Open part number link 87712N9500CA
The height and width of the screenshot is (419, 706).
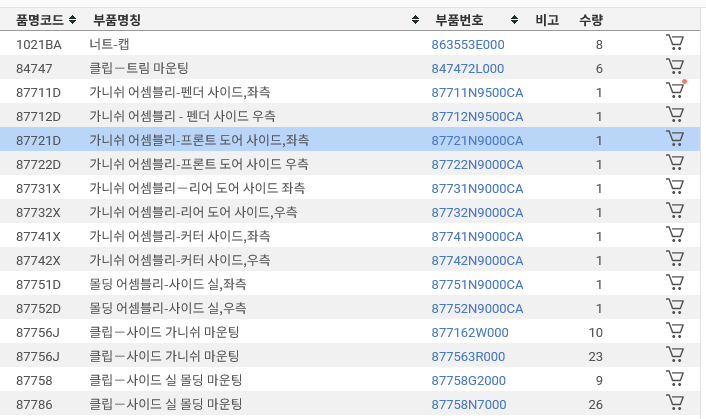[x=477, y=117]
